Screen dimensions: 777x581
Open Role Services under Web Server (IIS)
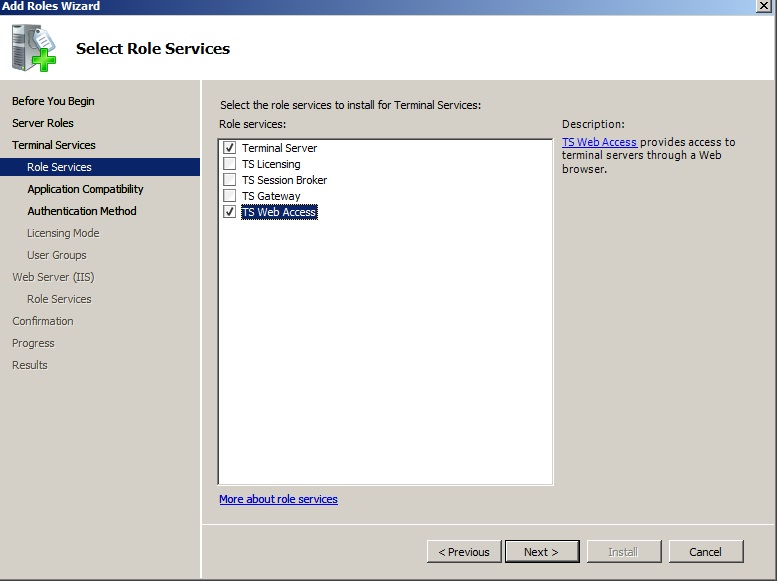59,299
